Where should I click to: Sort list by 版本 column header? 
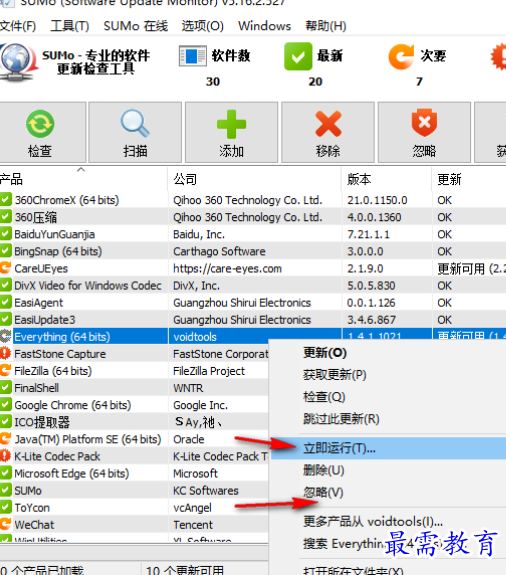tap(386, 179)
